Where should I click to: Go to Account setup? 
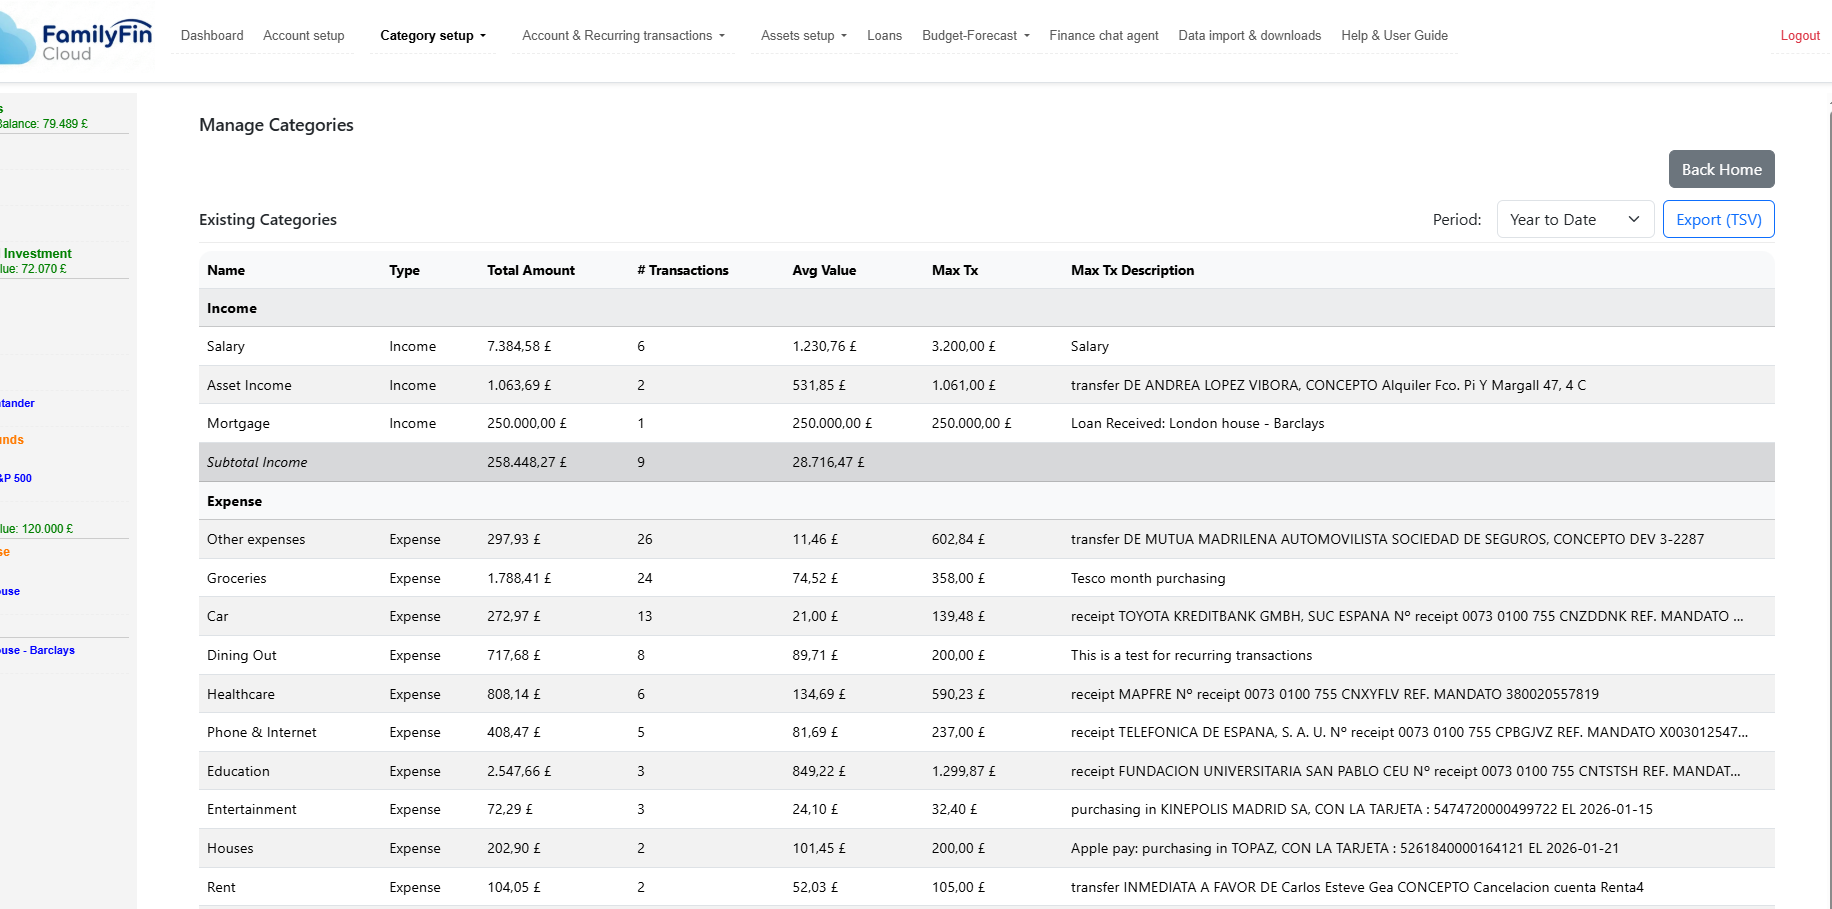click(x=304, y=35)
